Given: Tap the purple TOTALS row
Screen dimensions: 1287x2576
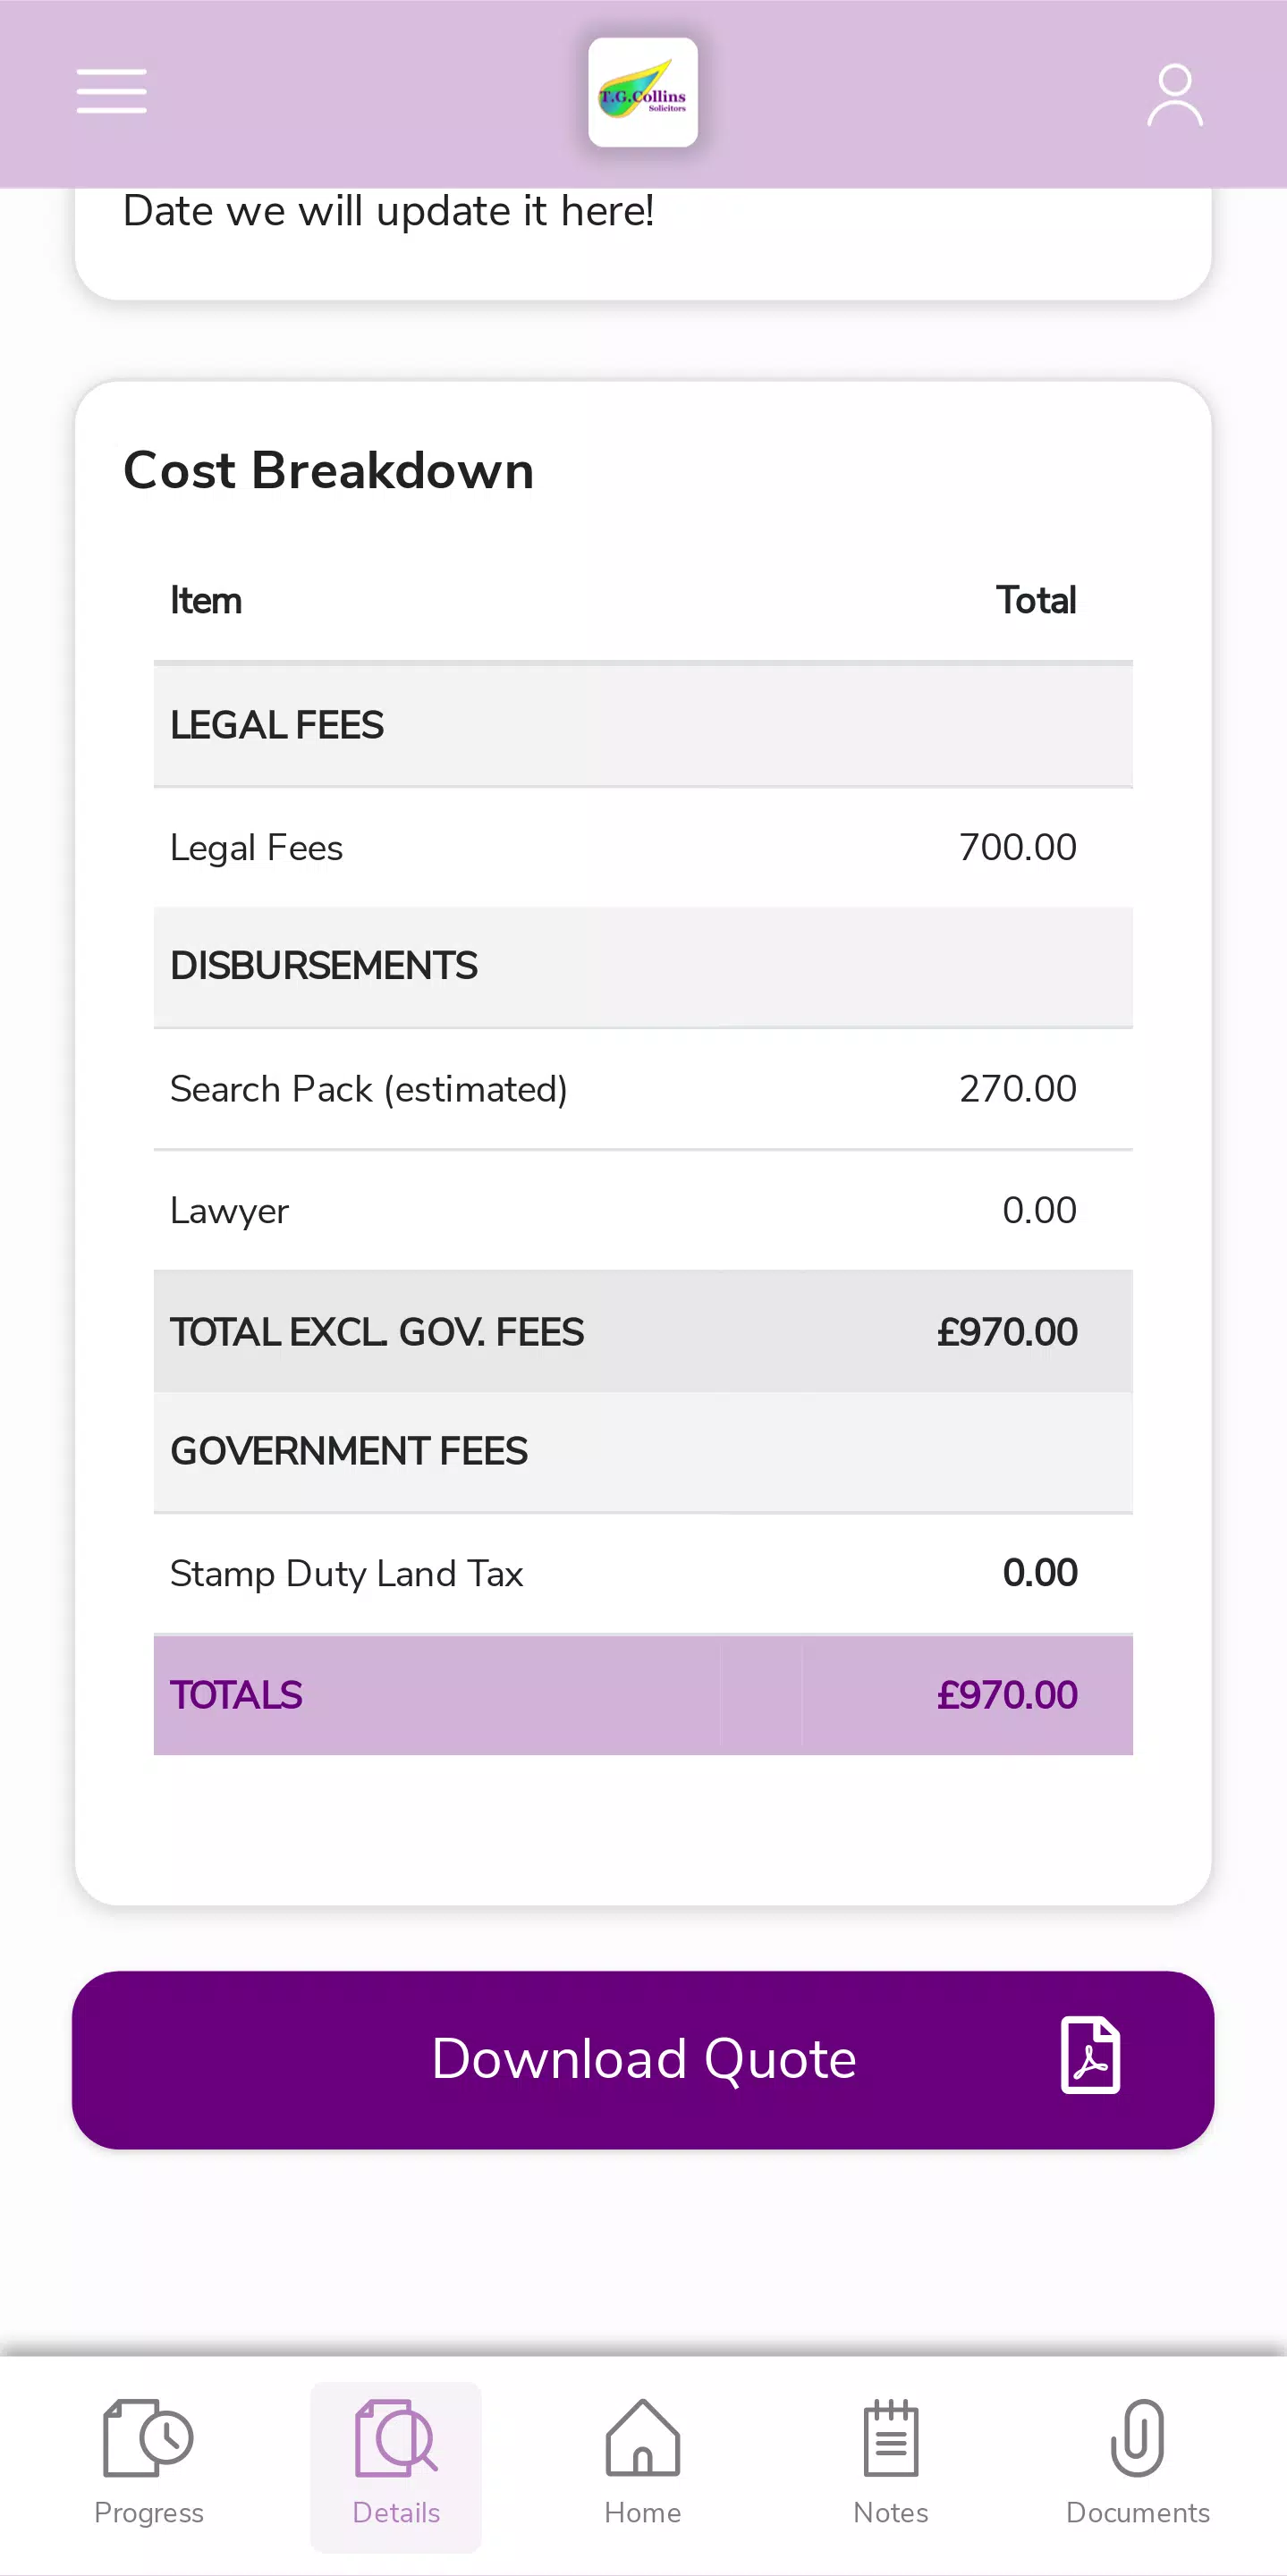Looking at the screenshot, I should pos(643,1695).
